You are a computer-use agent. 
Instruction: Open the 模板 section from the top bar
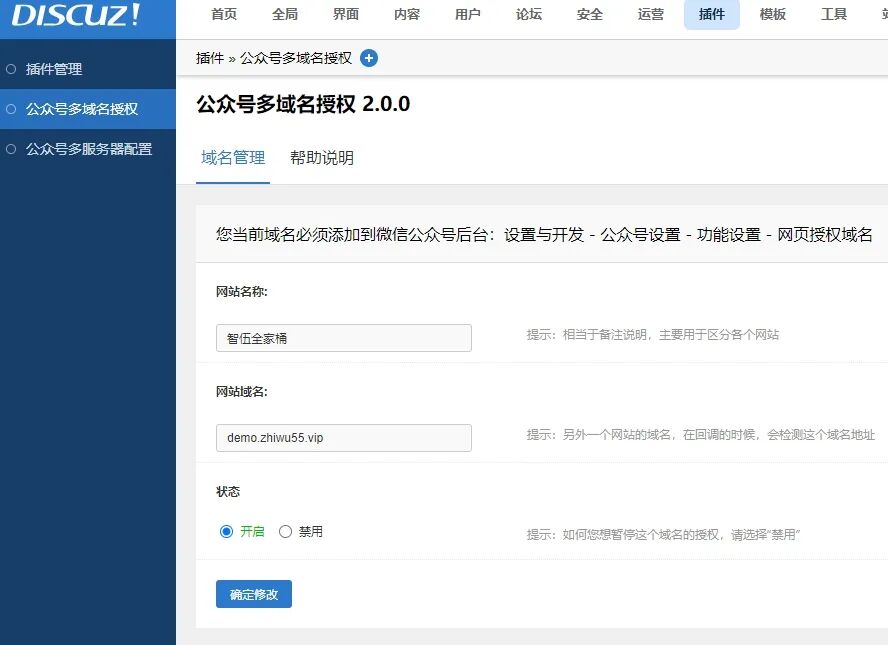tap(772, 16)
